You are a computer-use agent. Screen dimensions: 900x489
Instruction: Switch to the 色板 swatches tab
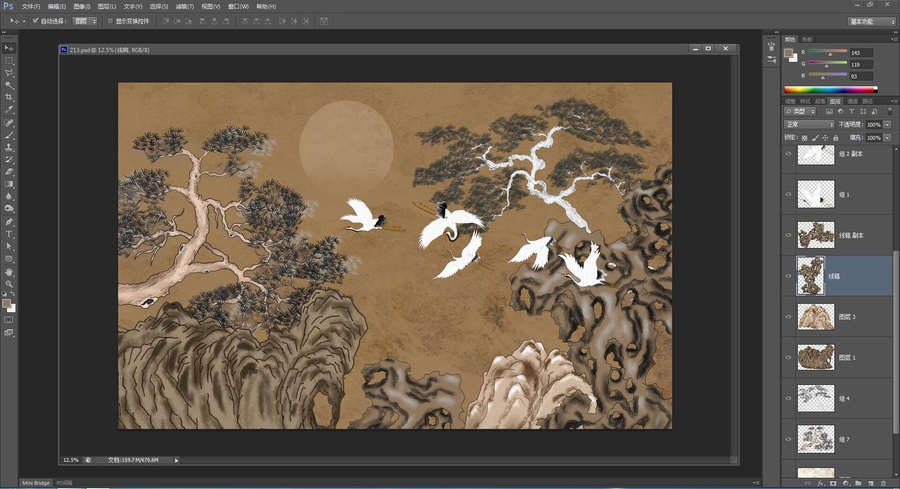point(806,39)
